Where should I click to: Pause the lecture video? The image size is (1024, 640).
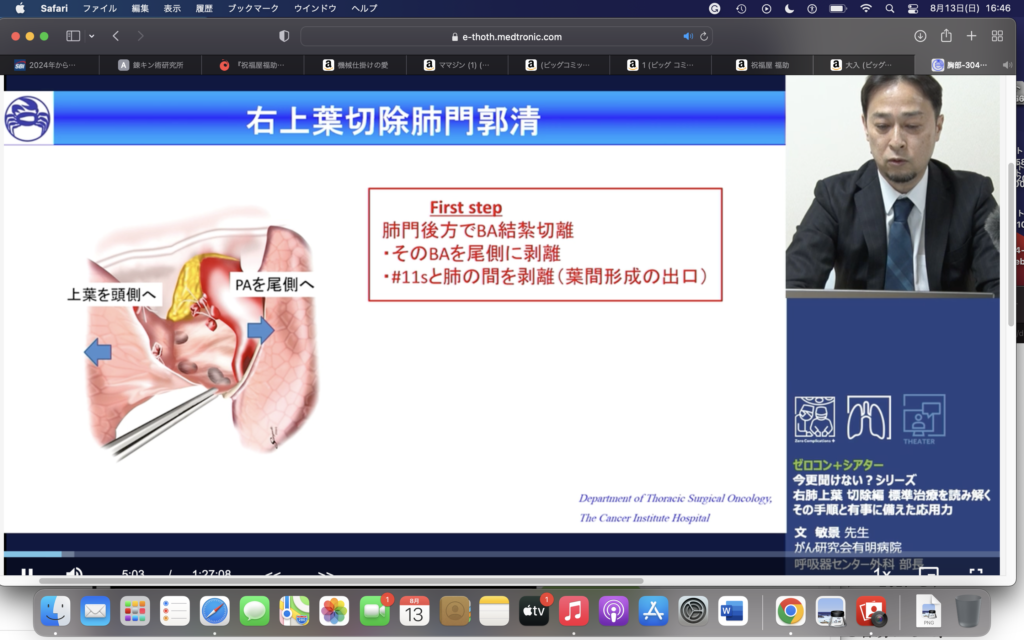tap(27, 574)
